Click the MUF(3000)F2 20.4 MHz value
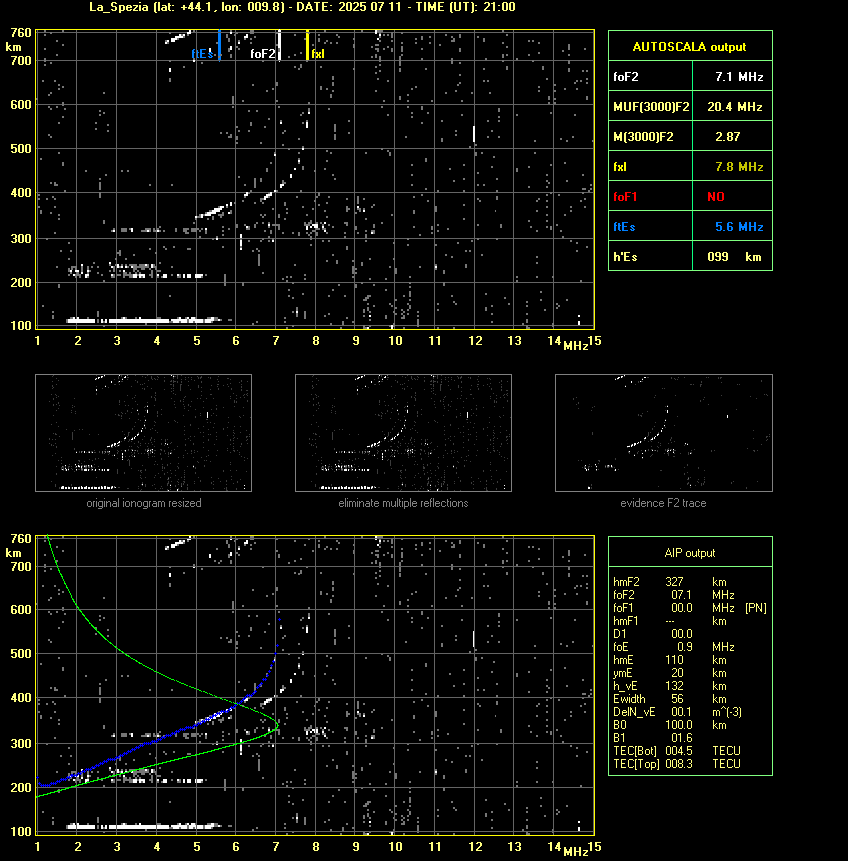Viewport: 848px width, 861px height. click(734, 107)
